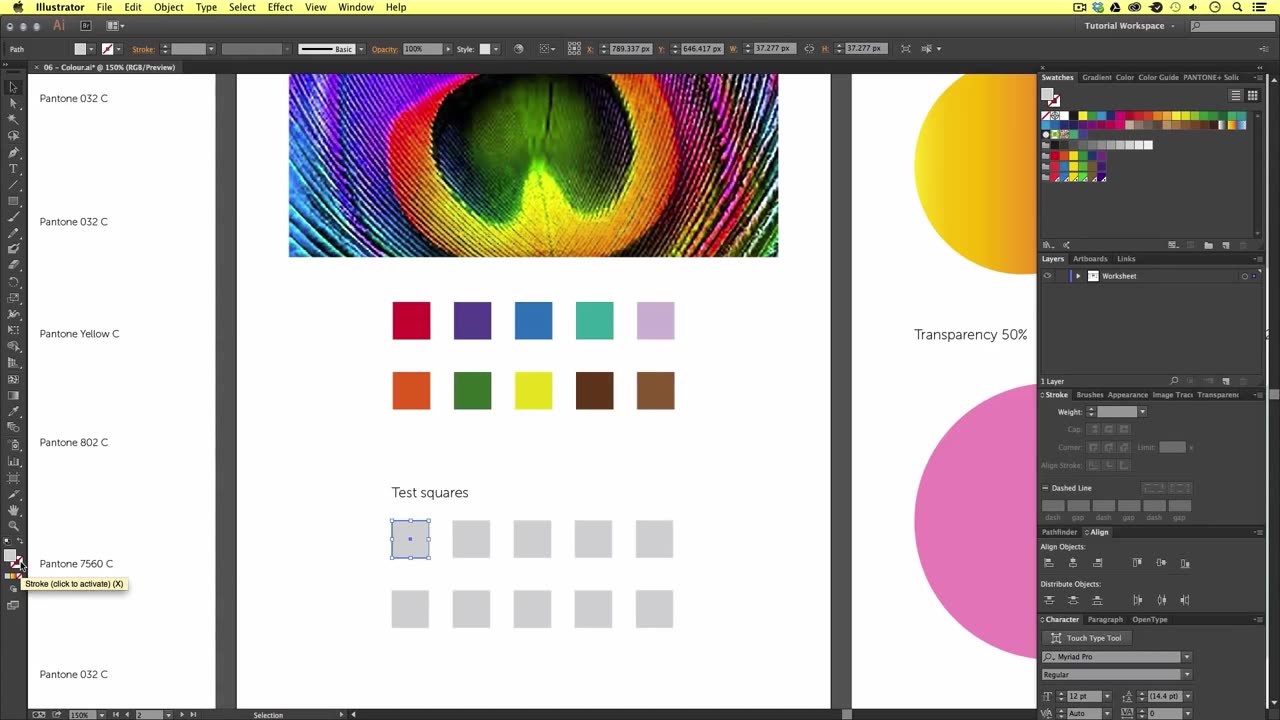Open the File menu
The height and width of the screenshot is (720, 1280).
(104, 7)
